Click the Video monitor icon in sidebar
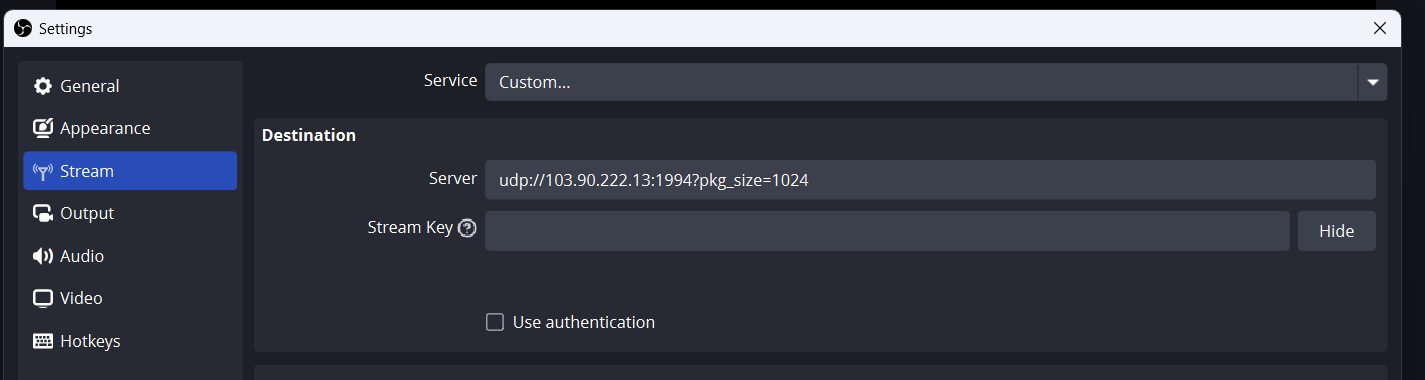The image size is (1425, 380). [43, 298]
